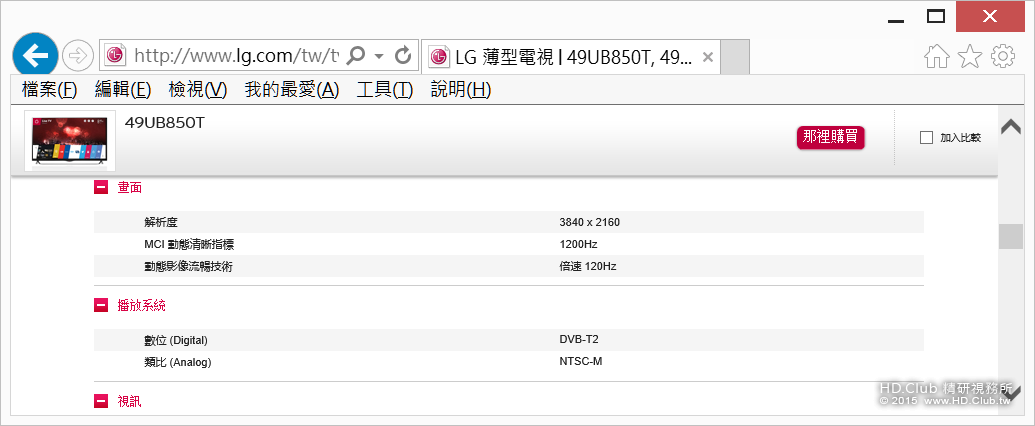Select the LG 薄型電視 browser tab
The width and height of the screenshot is (1035, 426).
coord(570,57)
